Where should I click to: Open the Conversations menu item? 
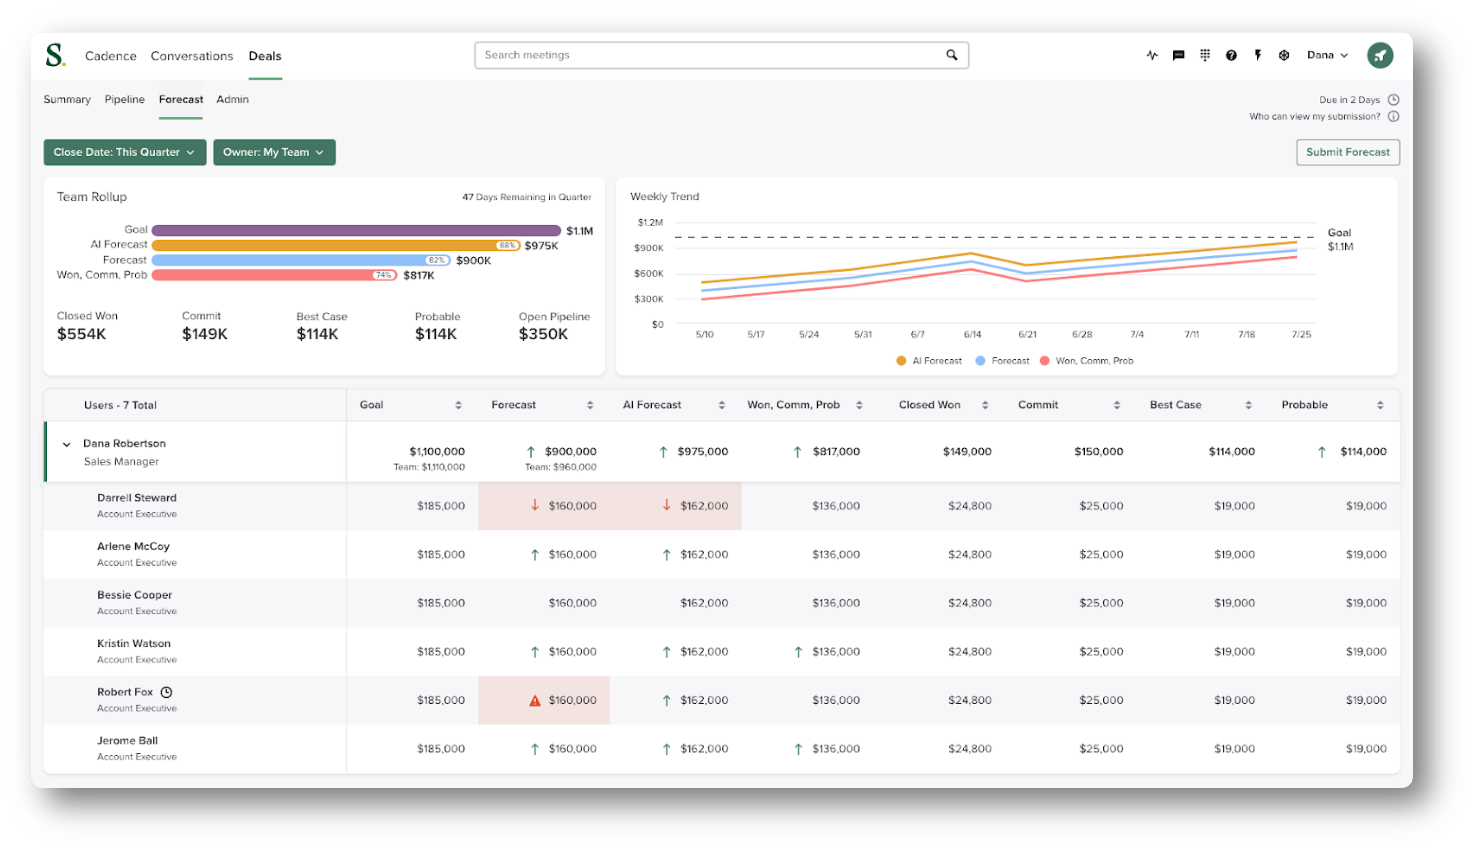point(192,56)
